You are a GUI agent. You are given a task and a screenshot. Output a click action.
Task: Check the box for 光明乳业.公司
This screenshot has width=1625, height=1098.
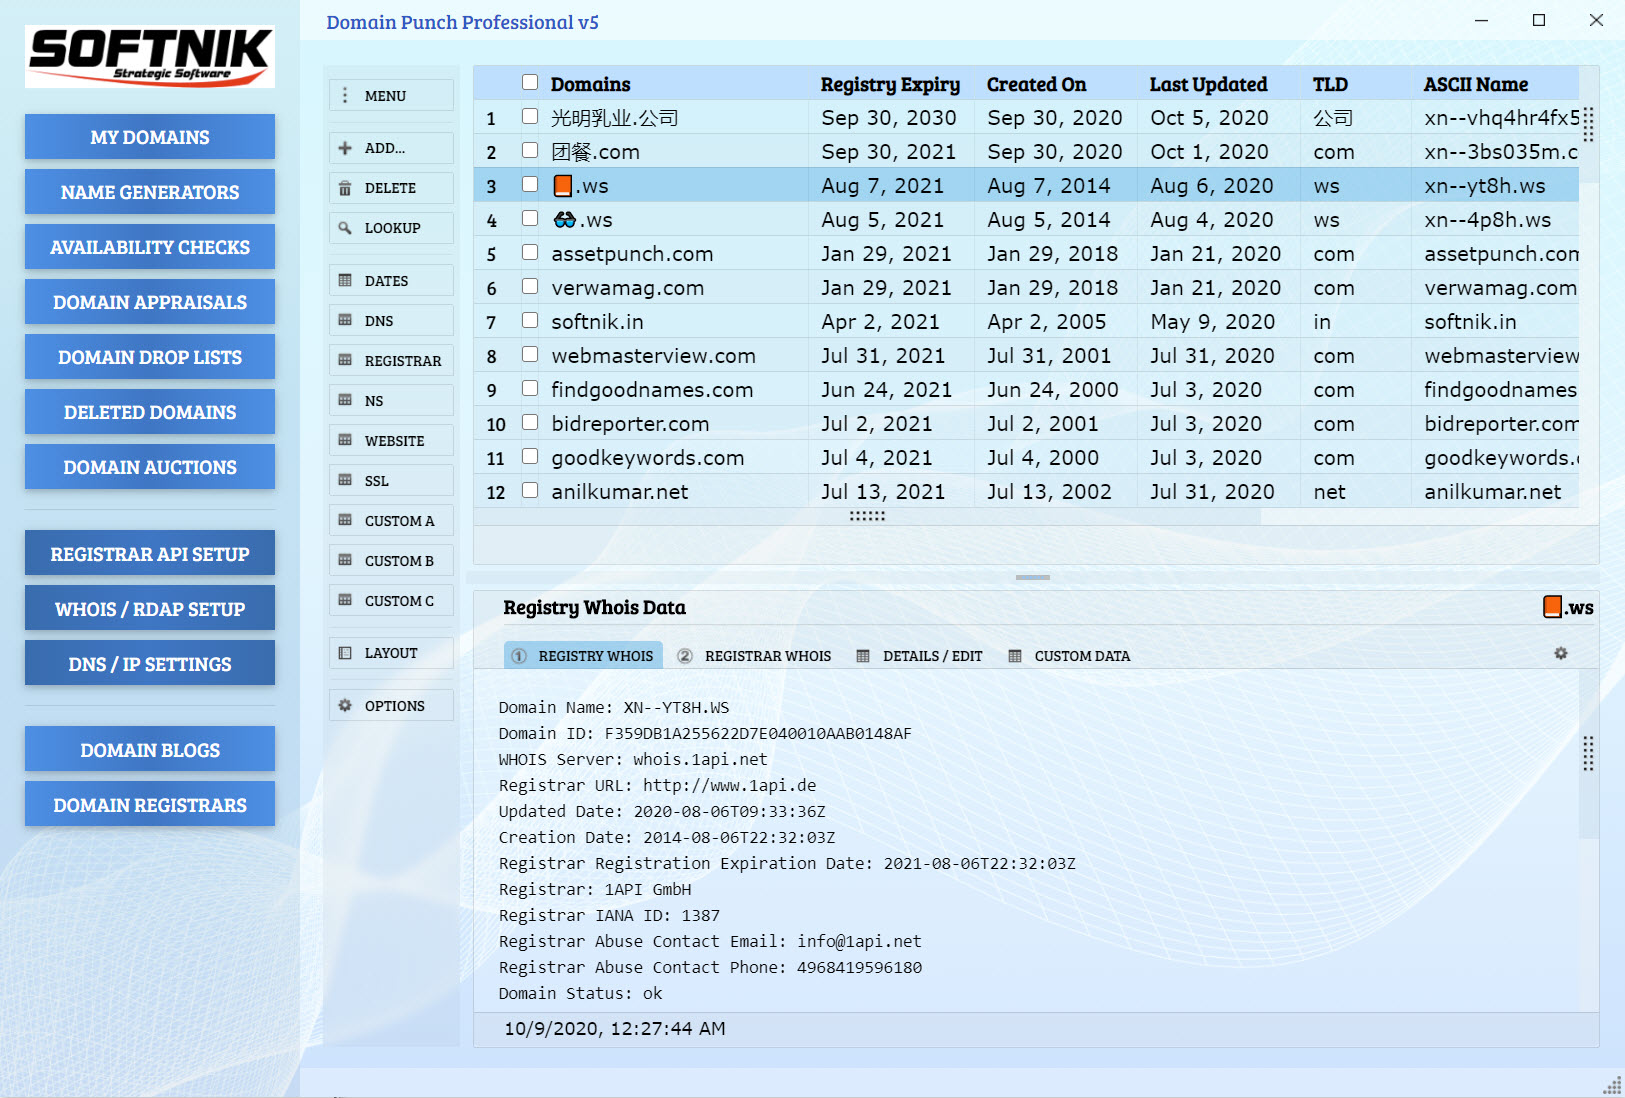[x=530, y=117]
